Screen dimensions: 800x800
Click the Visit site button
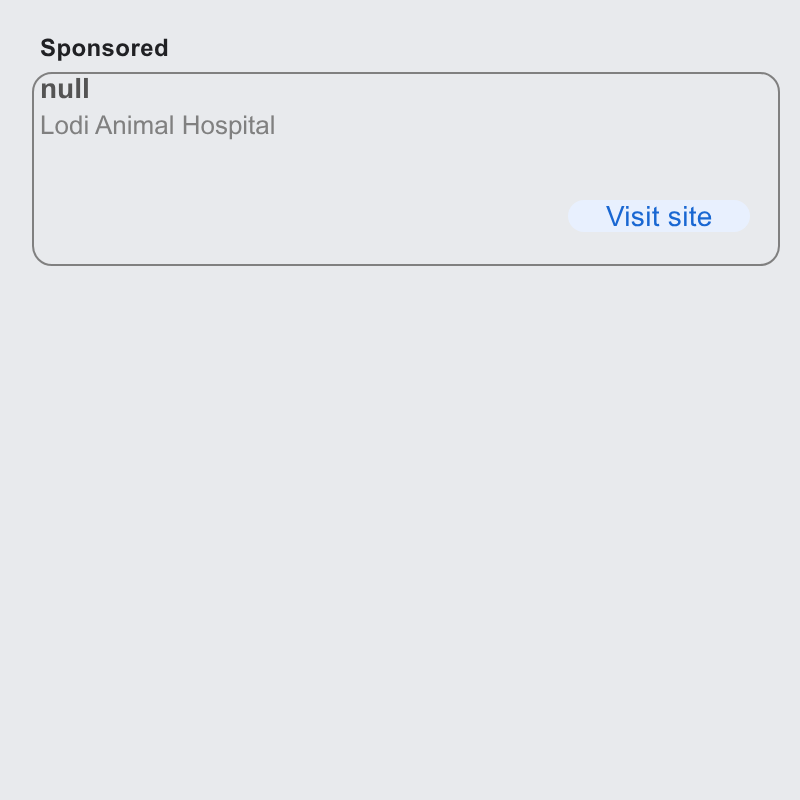click(x=659, y=216)
